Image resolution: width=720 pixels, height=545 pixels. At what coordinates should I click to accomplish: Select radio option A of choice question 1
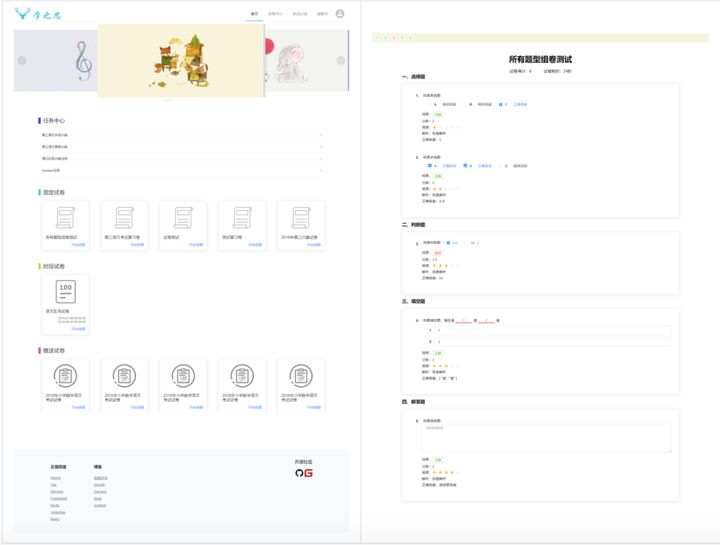pyautogui.click(x=429, y=105)
